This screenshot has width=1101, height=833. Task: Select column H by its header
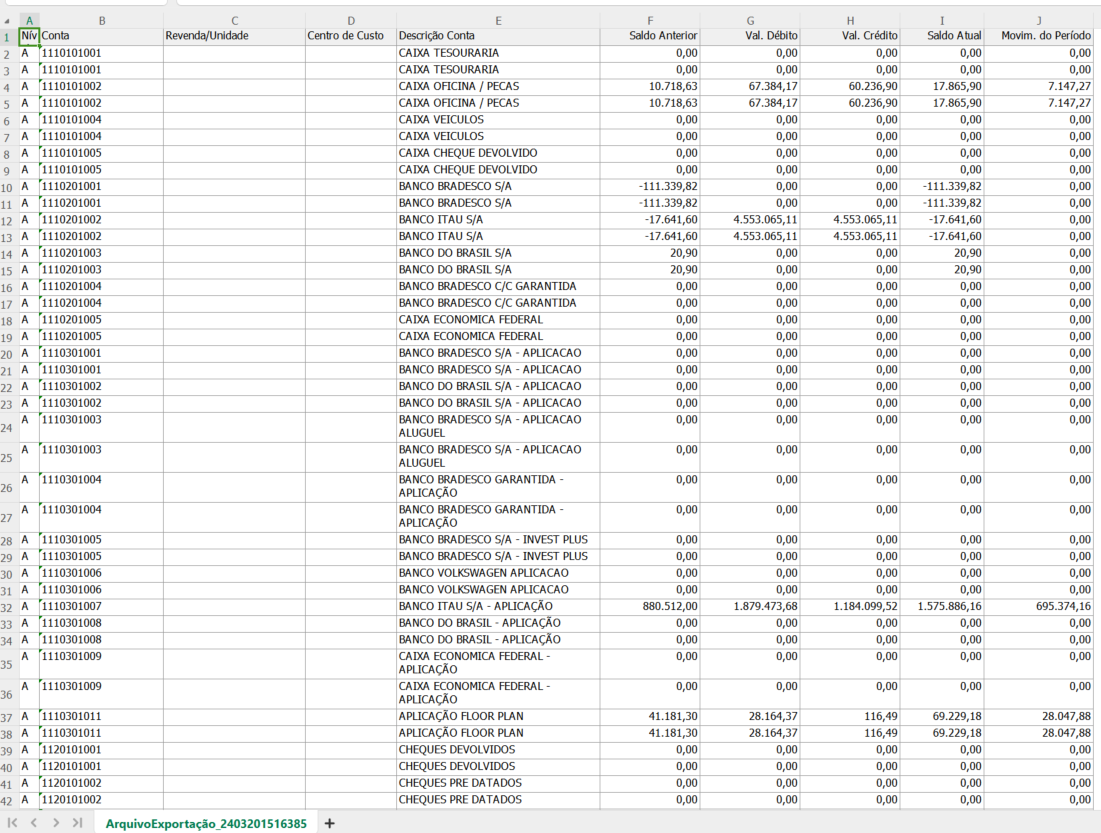click(850, 21)
